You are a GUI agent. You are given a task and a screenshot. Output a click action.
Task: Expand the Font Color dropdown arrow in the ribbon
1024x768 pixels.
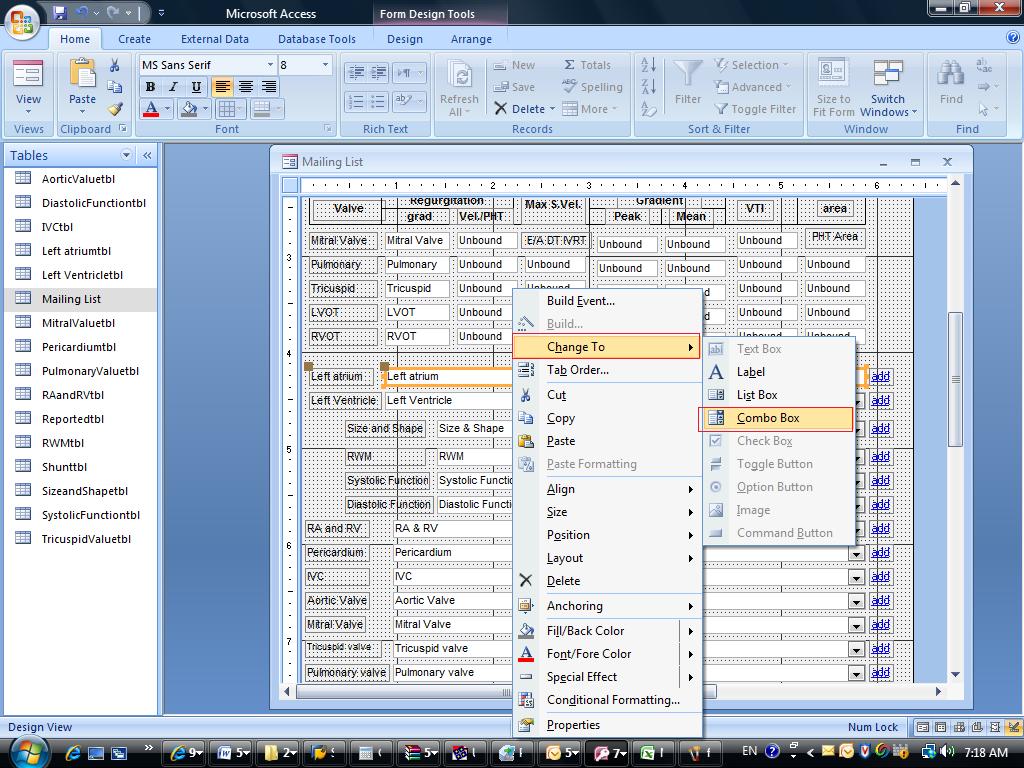point(167,109)
